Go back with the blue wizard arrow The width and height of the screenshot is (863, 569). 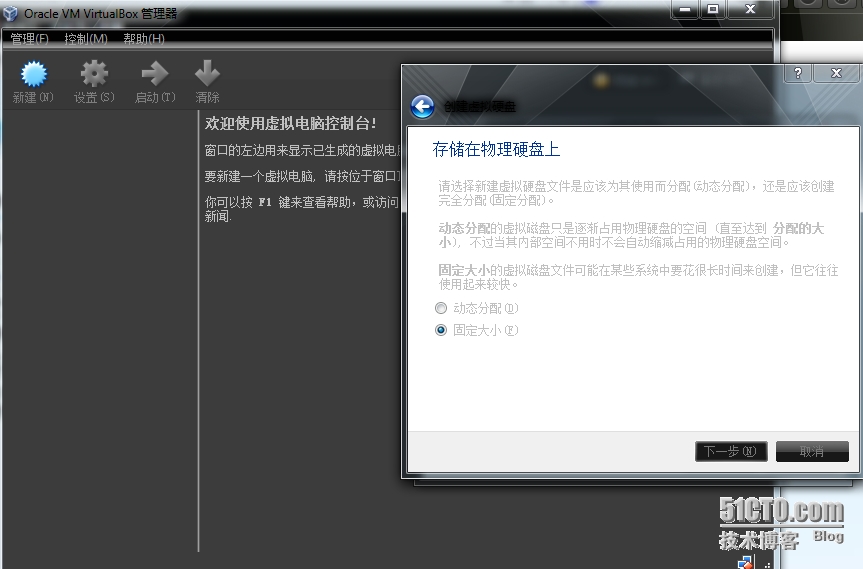423,107
